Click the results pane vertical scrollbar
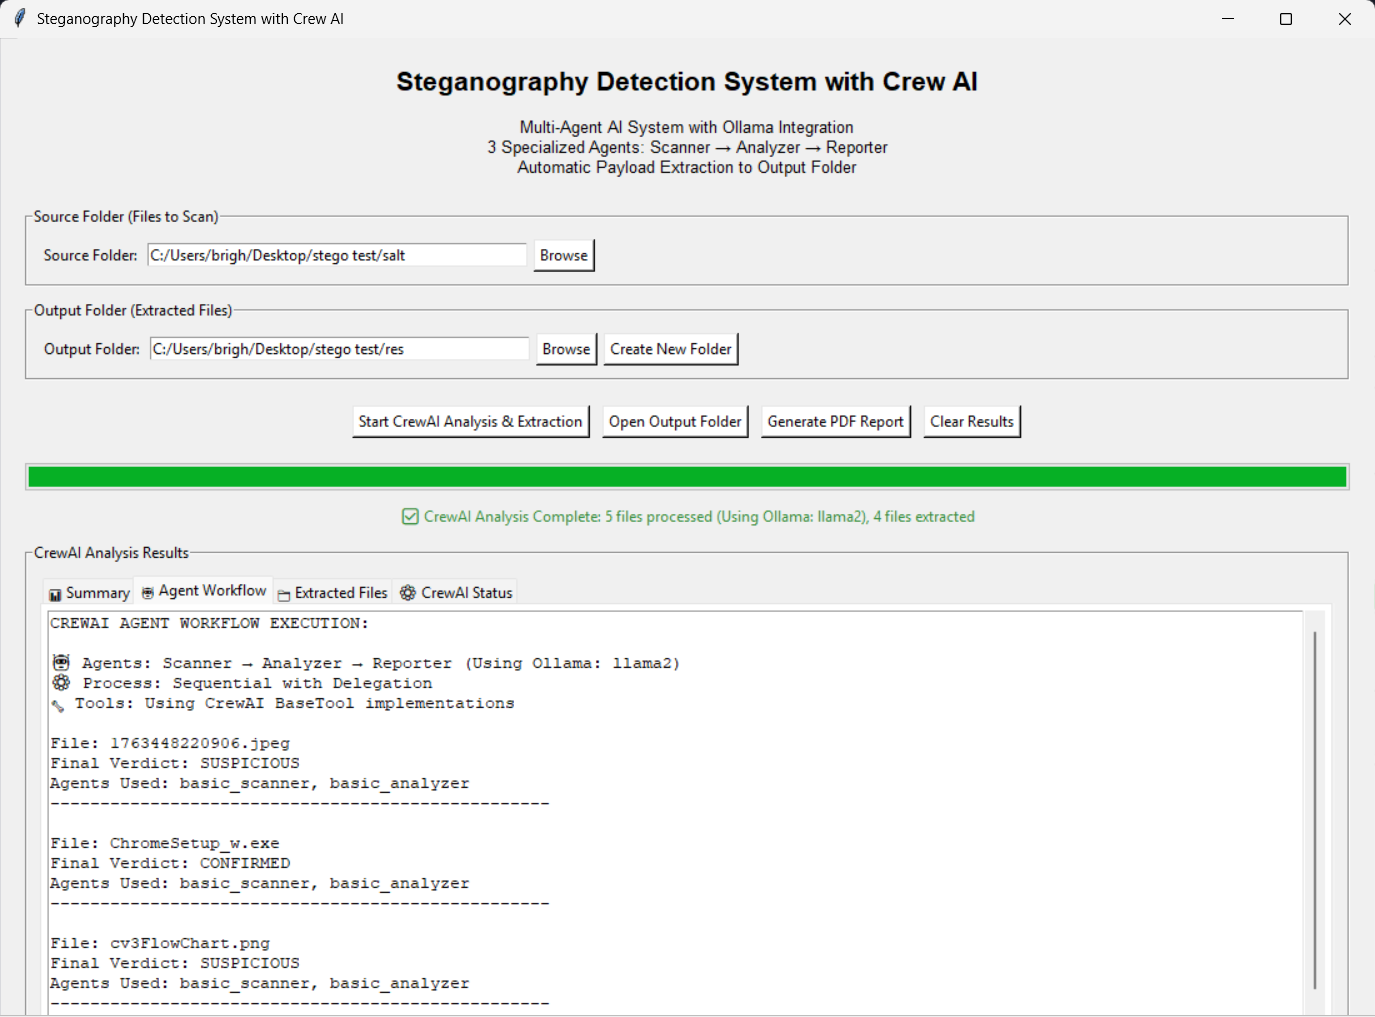The width and height of the screenshot is (1375, 1017). [x=1314, y=810]
